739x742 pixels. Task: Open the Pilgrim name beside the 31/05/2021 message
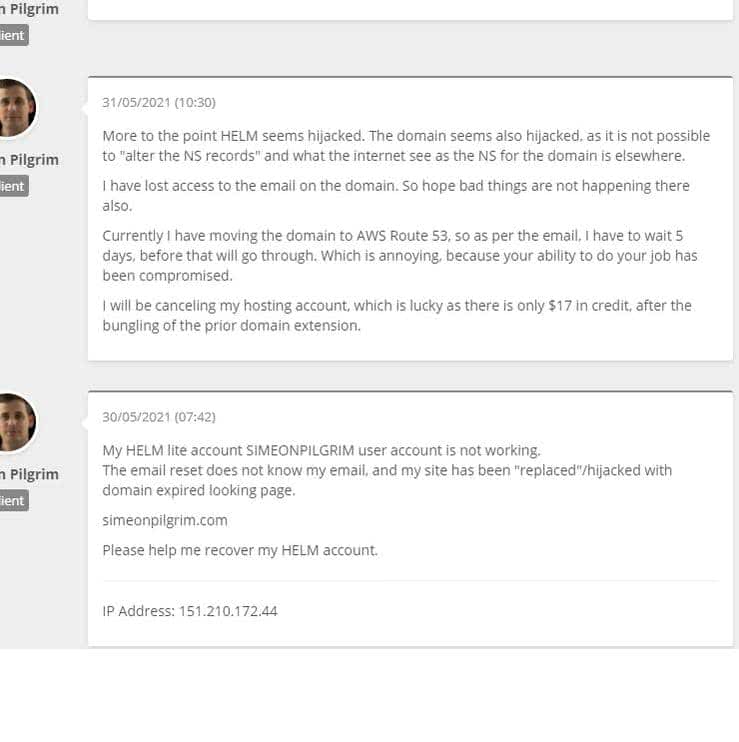(29, 160)
